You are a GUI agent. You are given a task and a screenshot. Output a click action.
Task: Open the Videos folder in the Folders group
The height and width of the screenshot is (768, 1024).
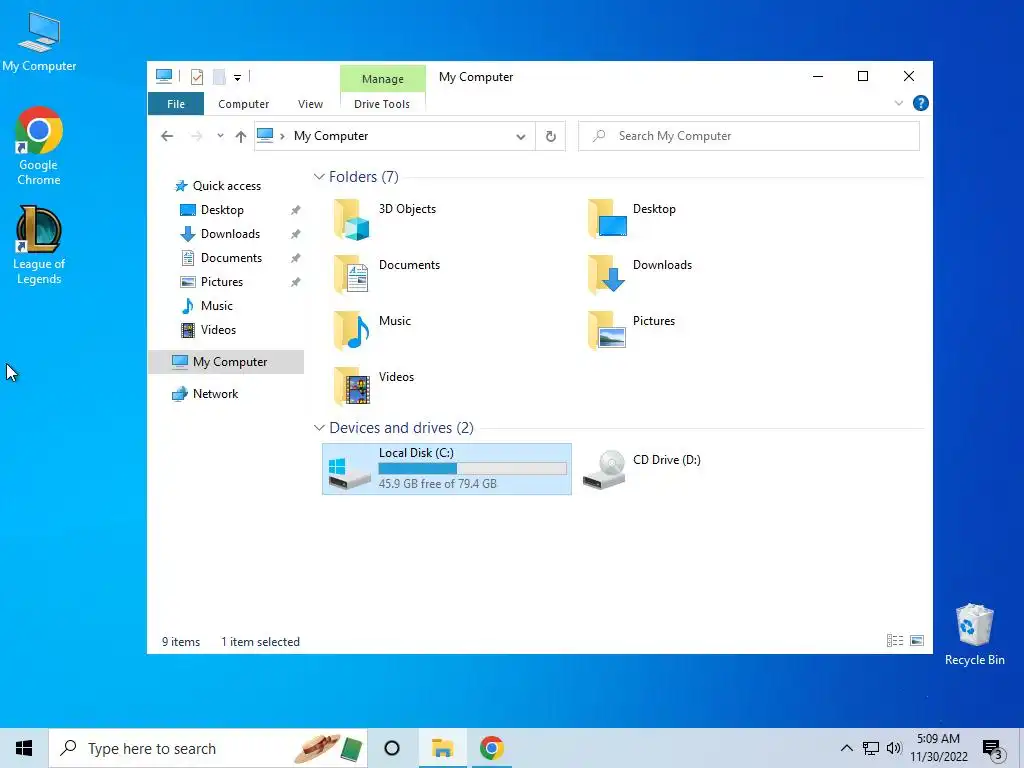[x=374, y=387]
